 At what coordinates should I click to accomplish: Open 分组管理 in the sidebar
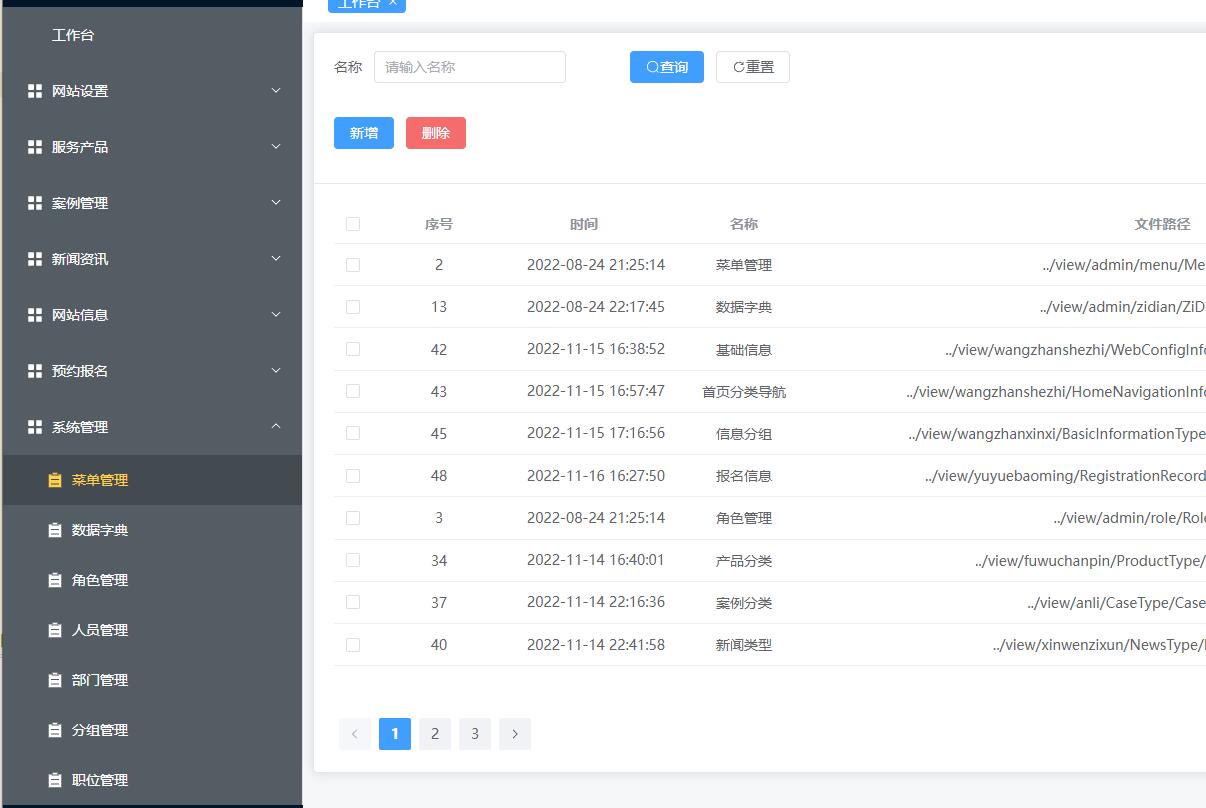[100, 730]
